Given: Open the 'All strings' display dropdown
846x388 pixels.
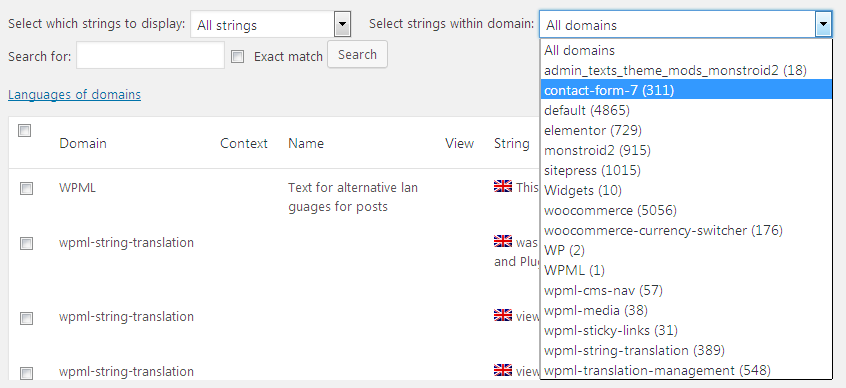Looking at the screenshot, I should point(270,25).
